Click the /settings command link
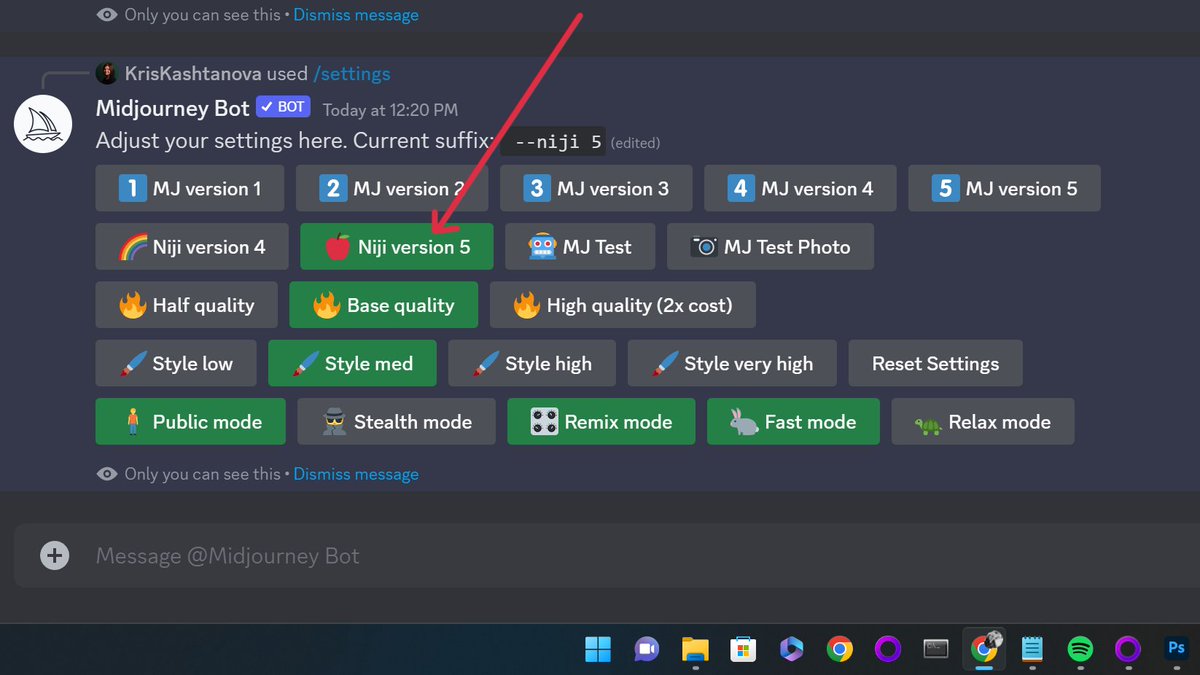This screenshot has width=1200, height=675. click(351, 74)
